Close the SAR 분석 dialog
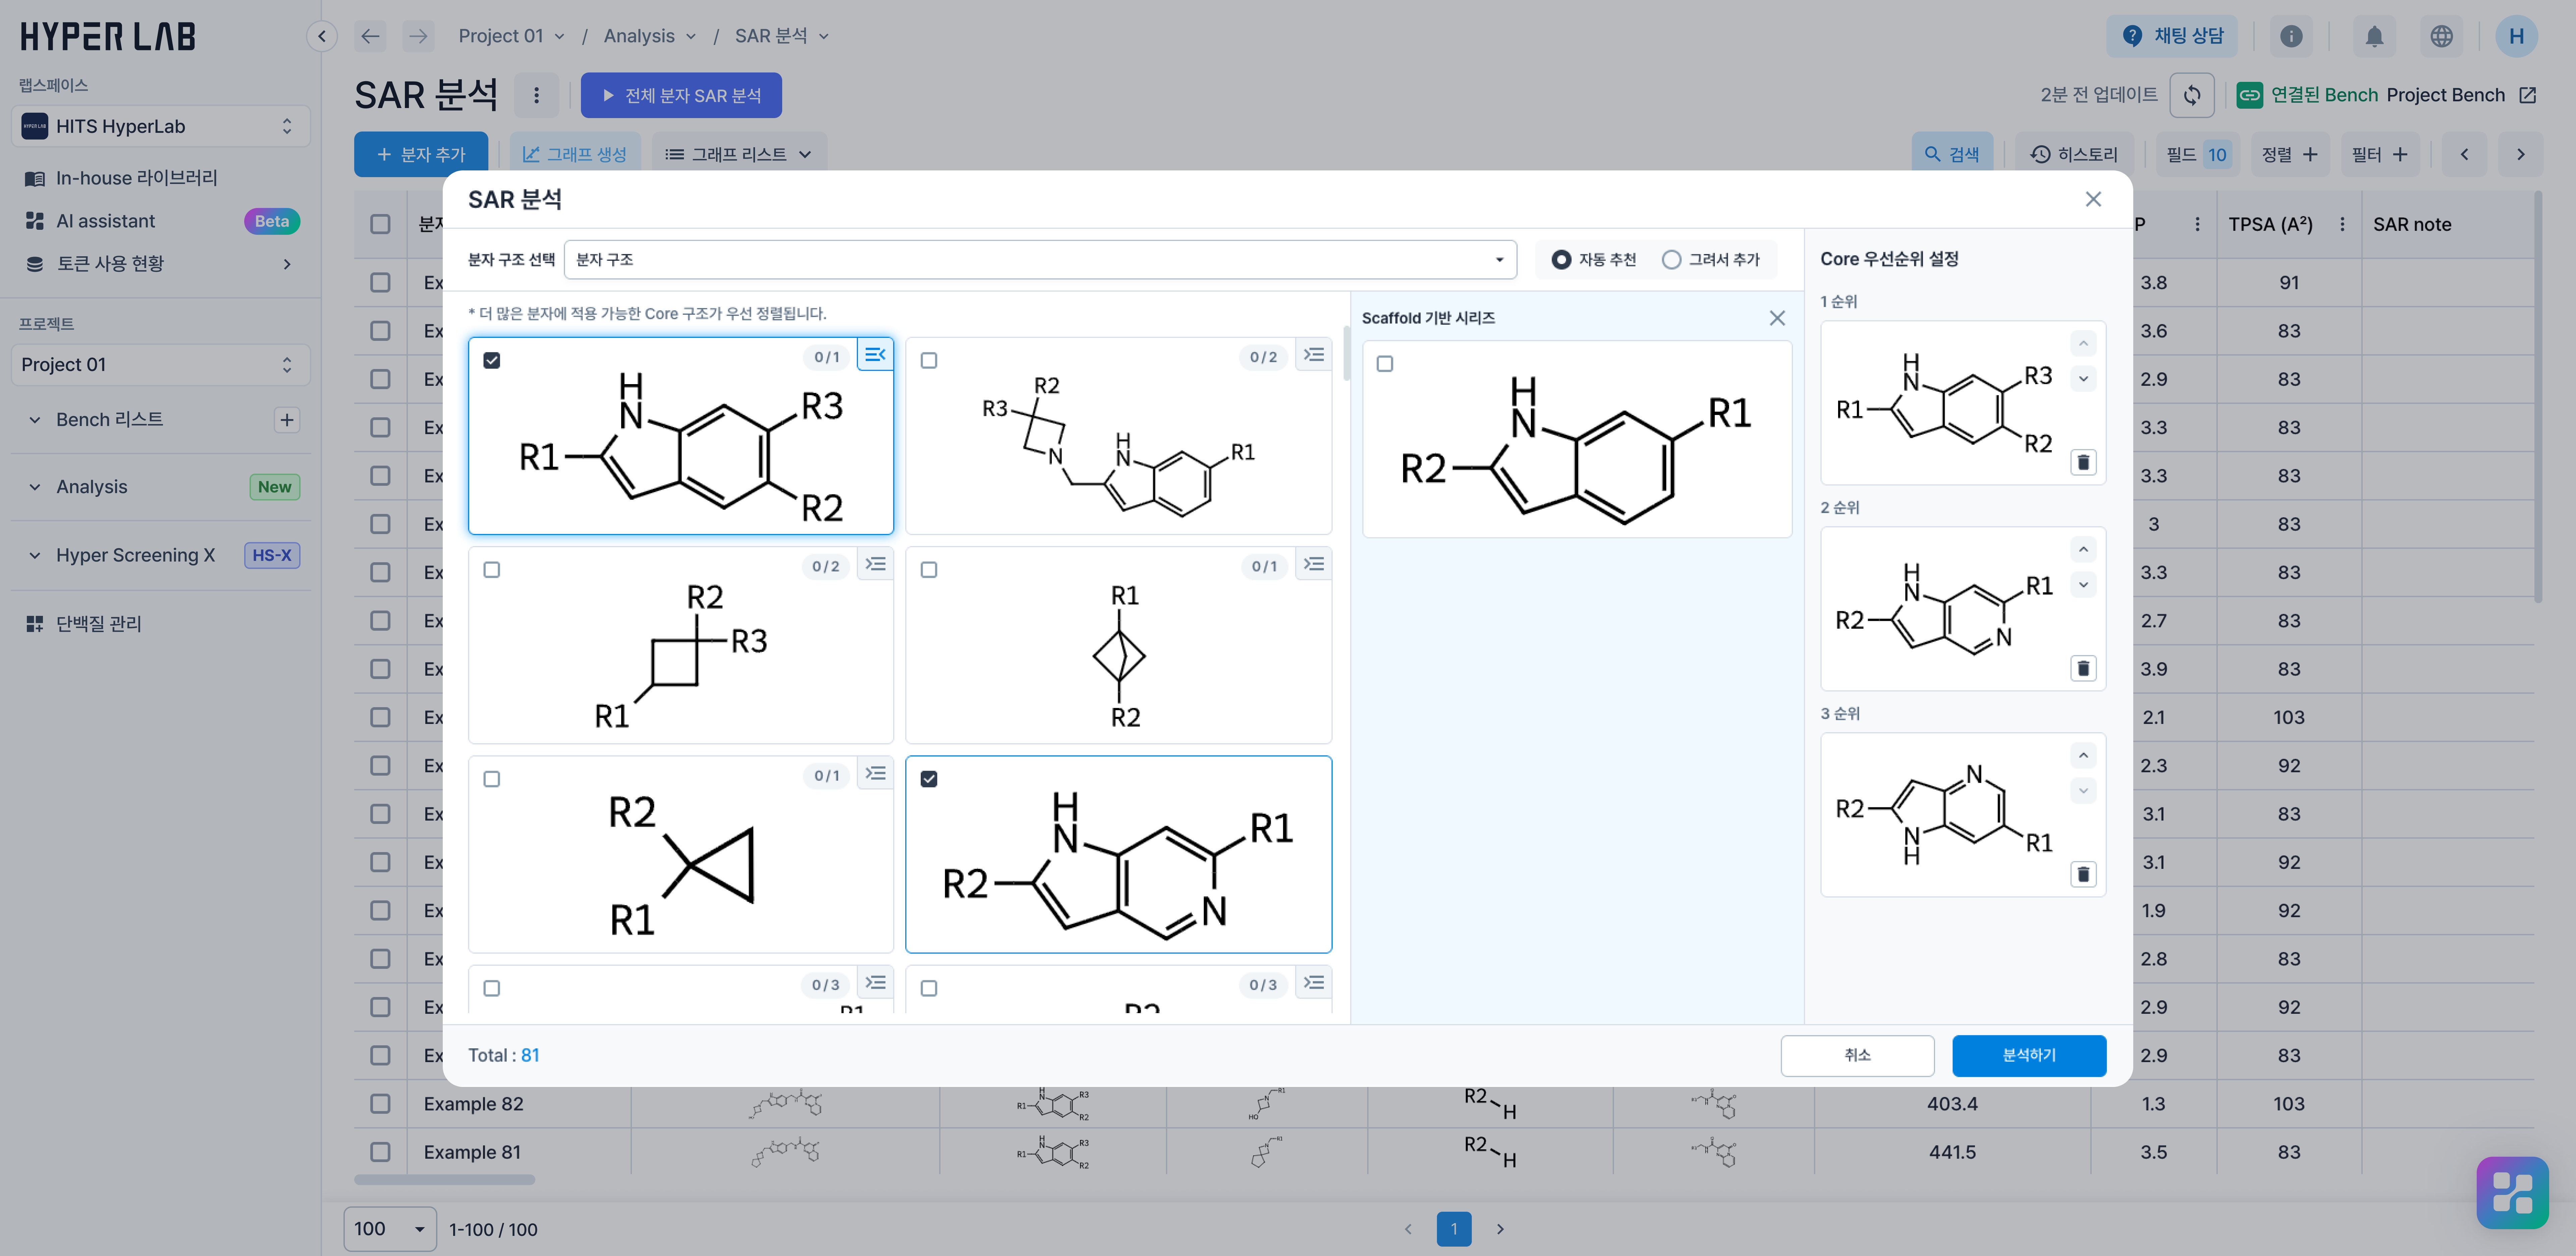 (2093, 199)
